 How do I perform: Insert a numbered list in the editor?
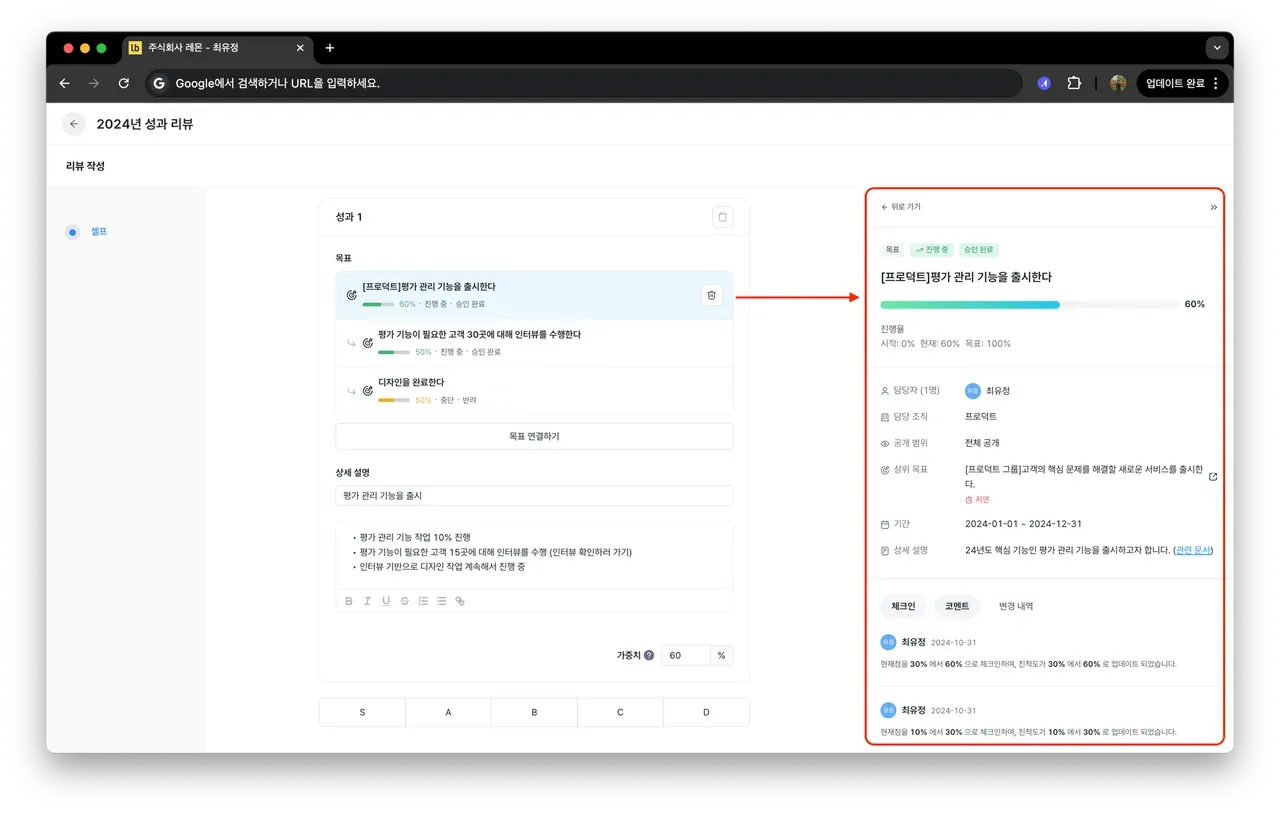tap(423, 601)
